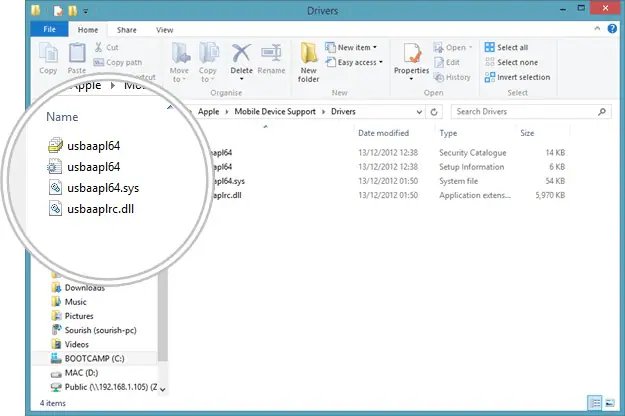Click magnified usbaapl64.sys file icon
The width and height of the screenshot is (625, 416).
pos(55,187)
